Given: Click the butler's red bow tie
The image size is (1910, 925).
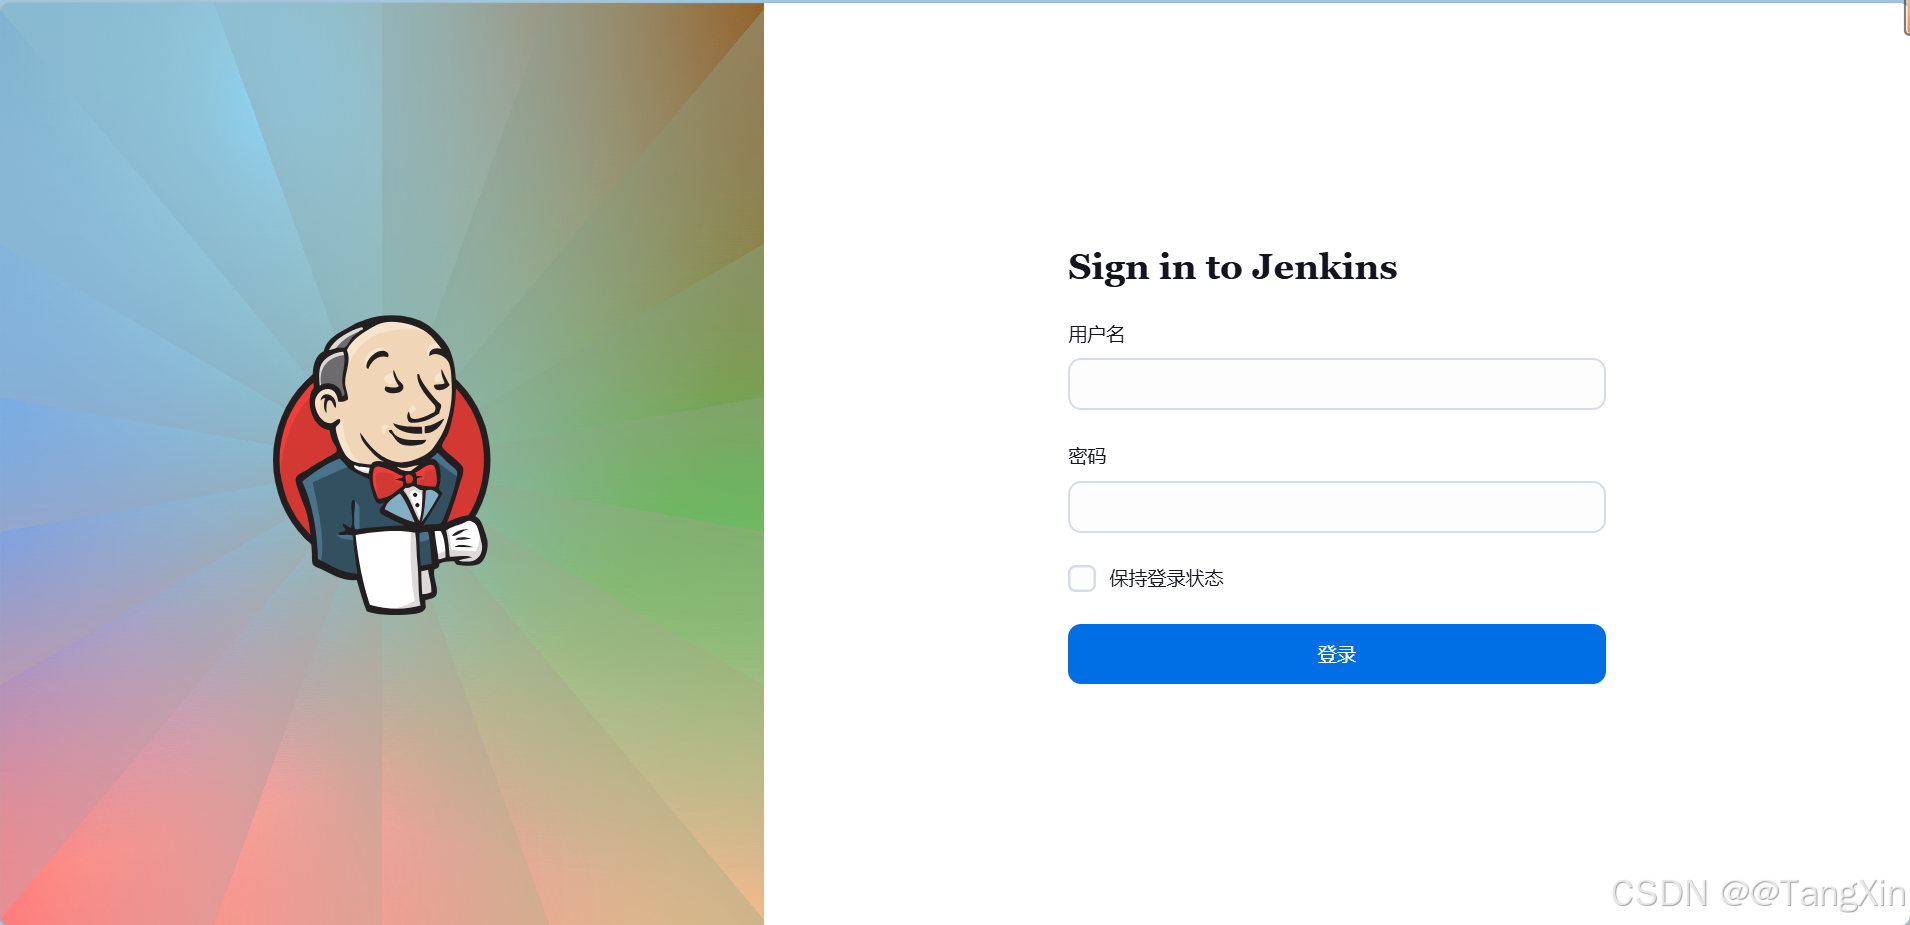Looking at the screenshot, I should point(404,481).
